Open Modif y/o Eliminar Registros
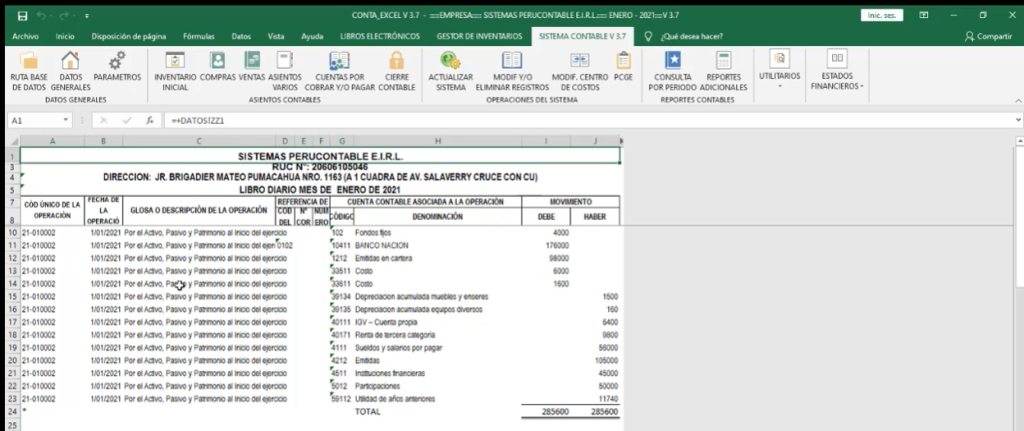Screen dimensions: 1024x431 point(512,71)
